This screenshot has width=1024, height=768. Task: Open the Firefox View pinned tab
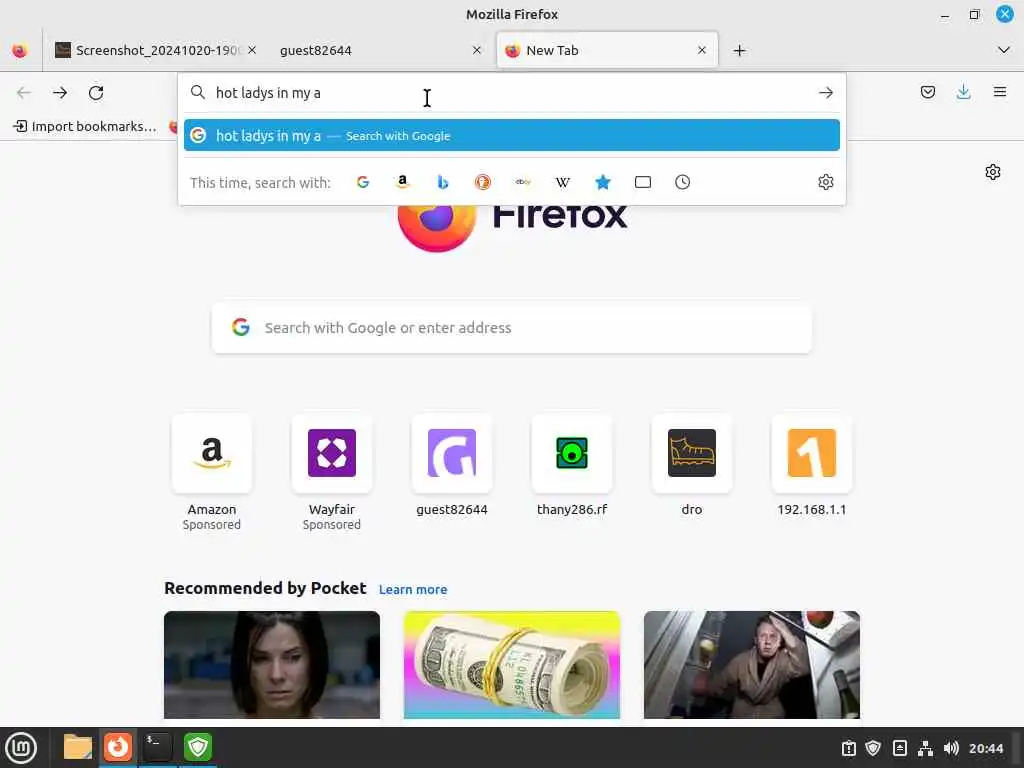coord(20,50)
